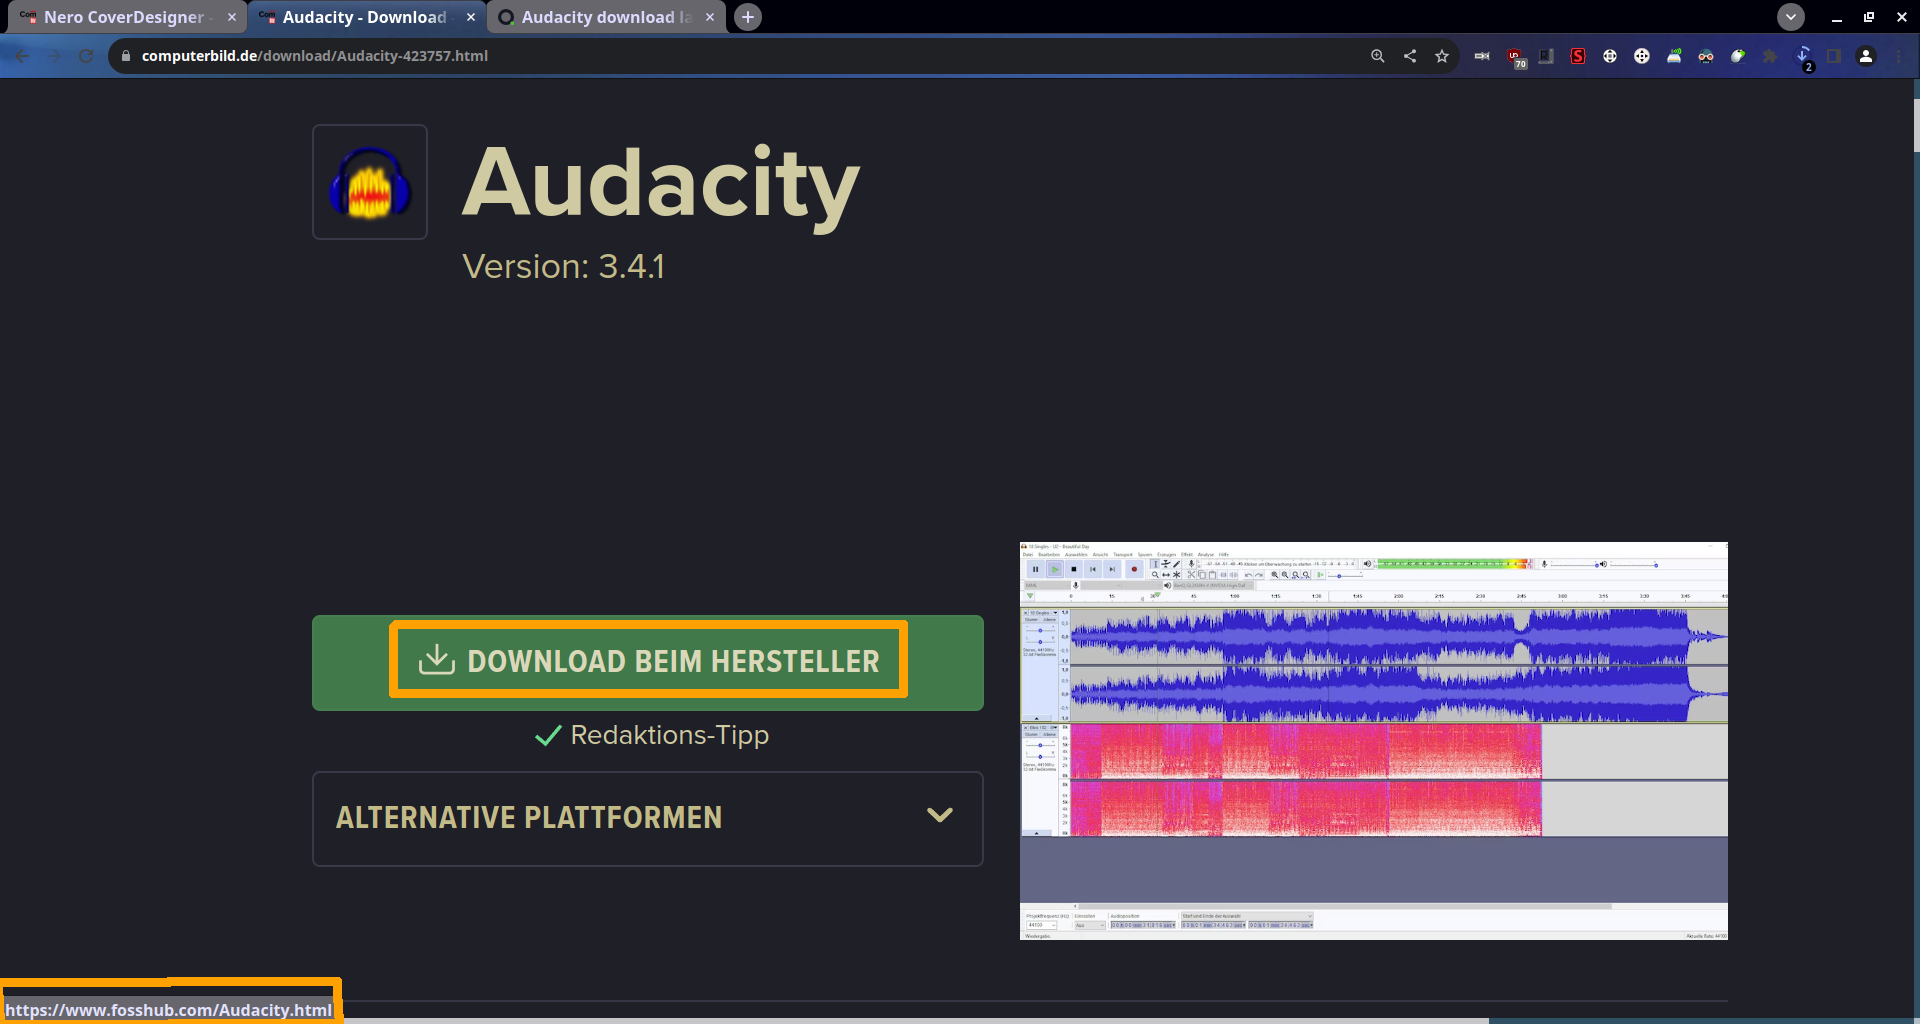Reload the current page
This screenshot has width=1920, height=1024.
pyautogui.click(x=86, y=56)
